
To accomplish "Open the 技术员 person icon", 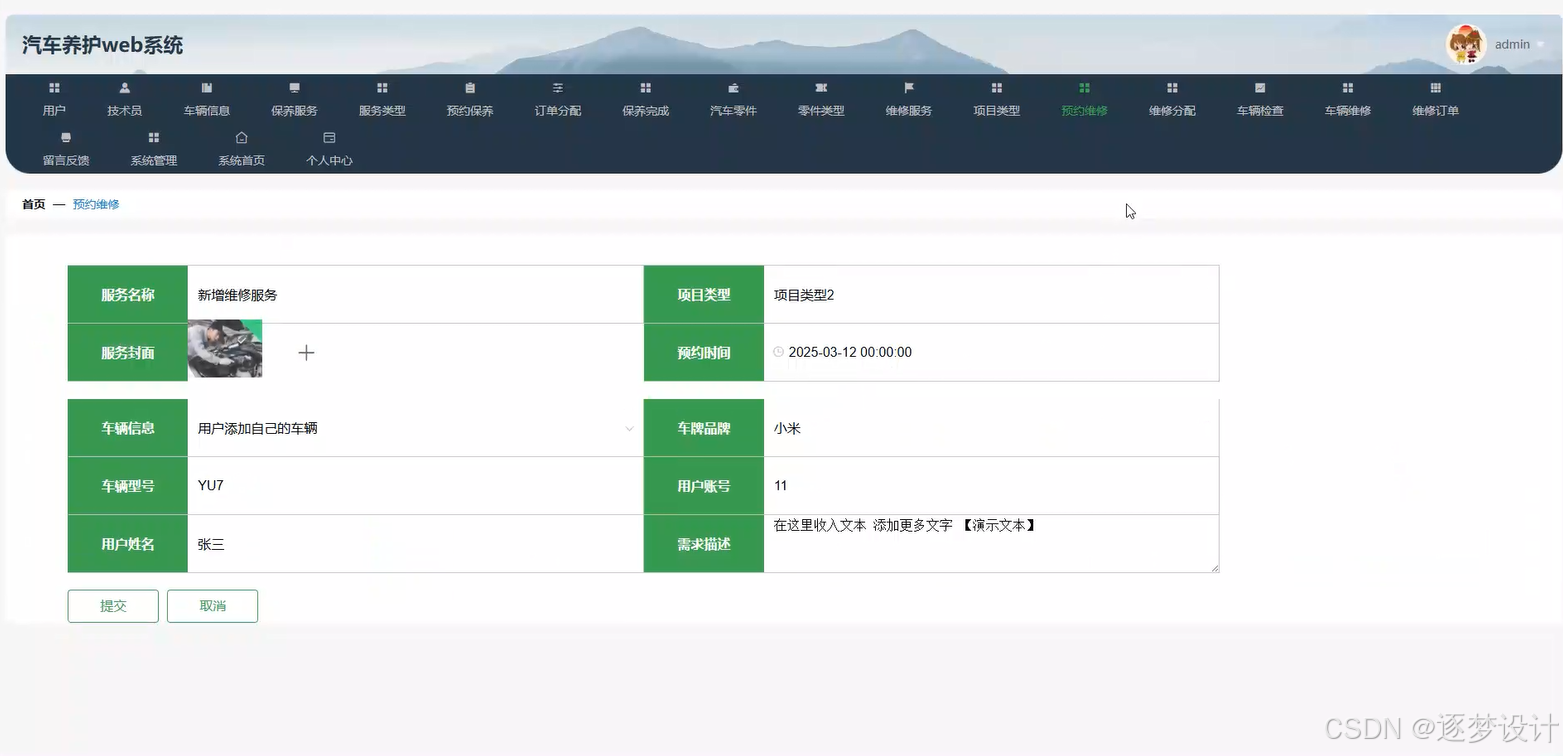I will (125, 88).
